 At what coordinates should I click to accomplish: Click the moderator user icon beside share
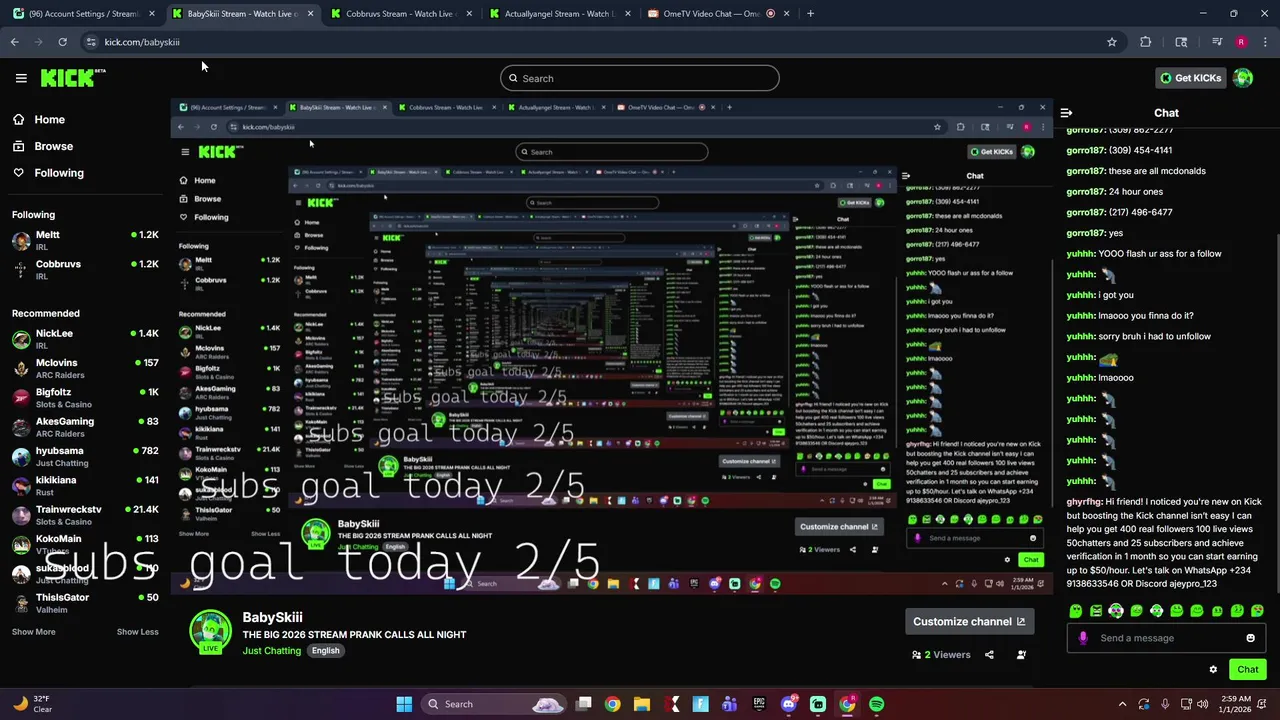(x=1021, y=655)
